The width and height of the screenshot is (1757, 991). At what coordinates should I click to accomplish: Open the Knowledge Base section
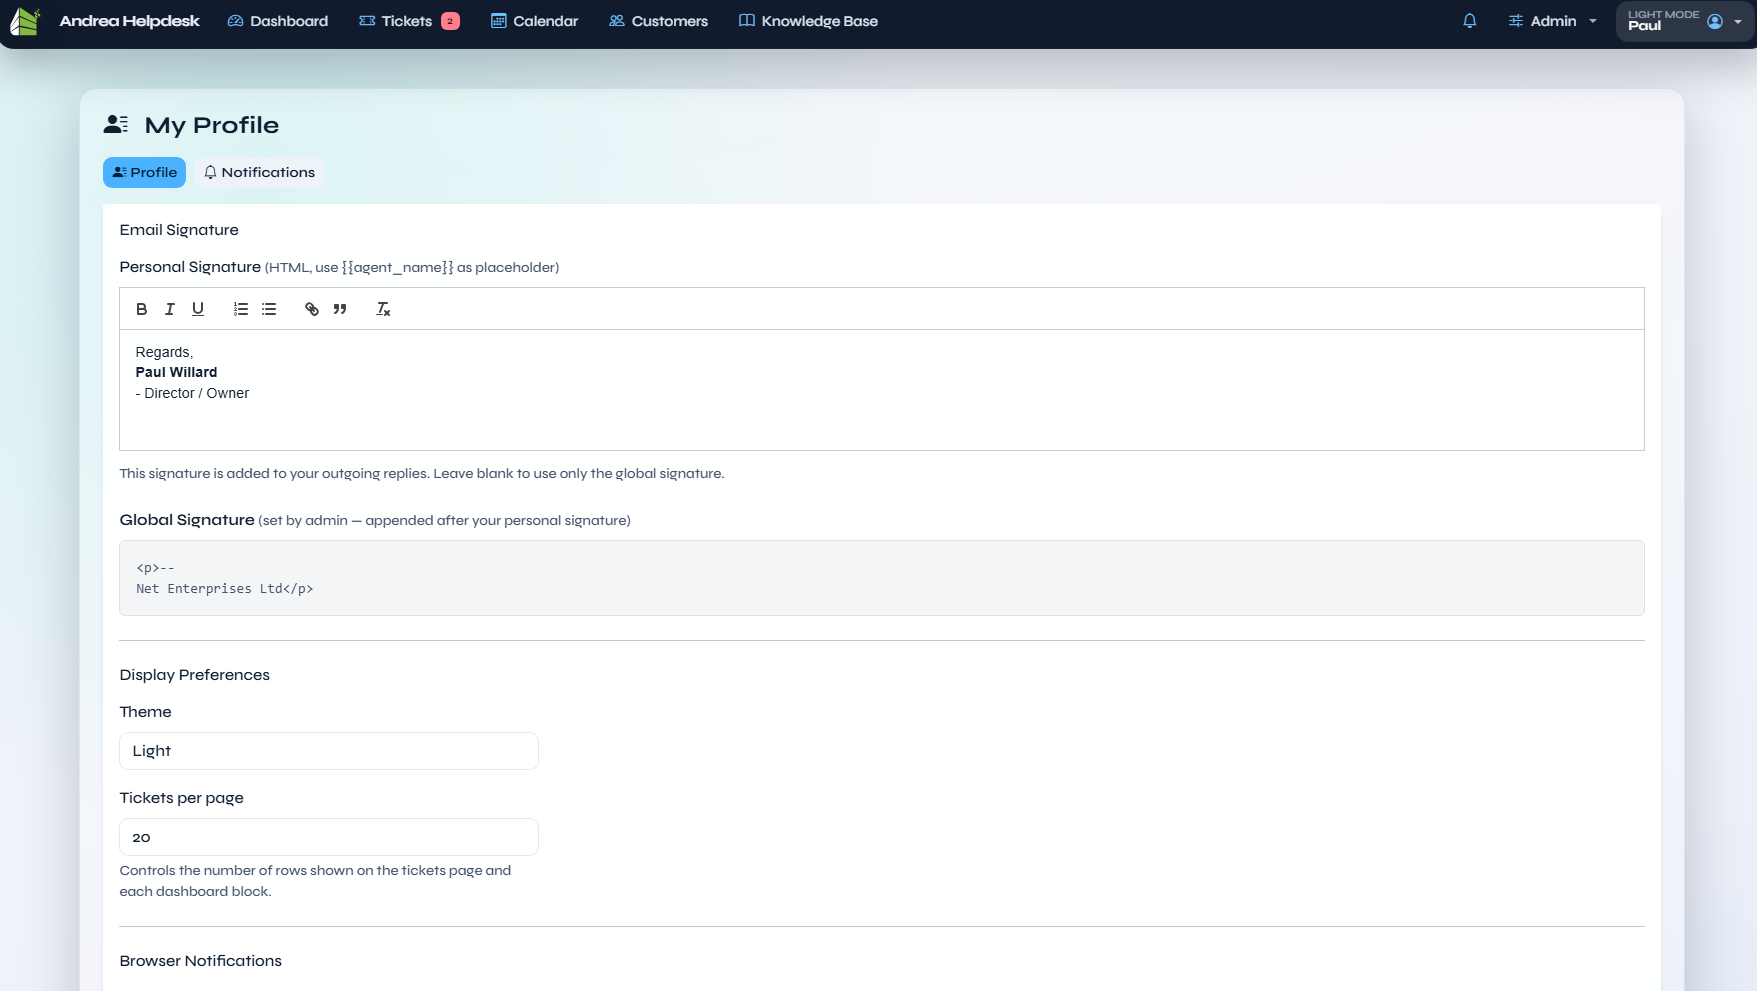click(x=808, y=21)
